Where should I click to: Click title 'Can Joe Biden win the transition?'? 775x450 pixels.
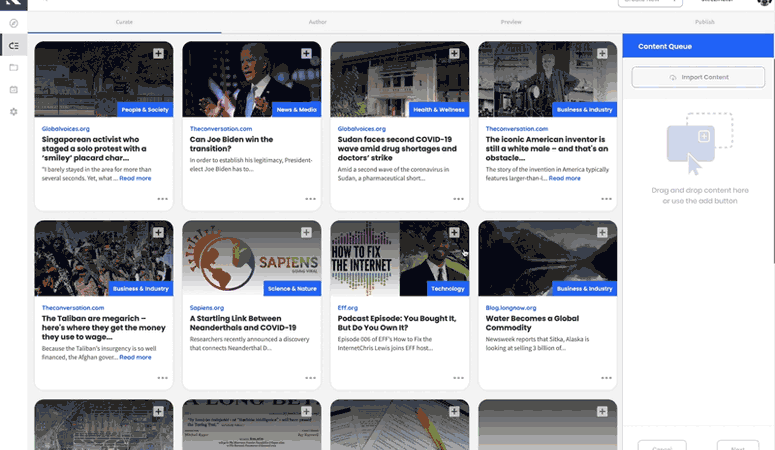[231, 144]
